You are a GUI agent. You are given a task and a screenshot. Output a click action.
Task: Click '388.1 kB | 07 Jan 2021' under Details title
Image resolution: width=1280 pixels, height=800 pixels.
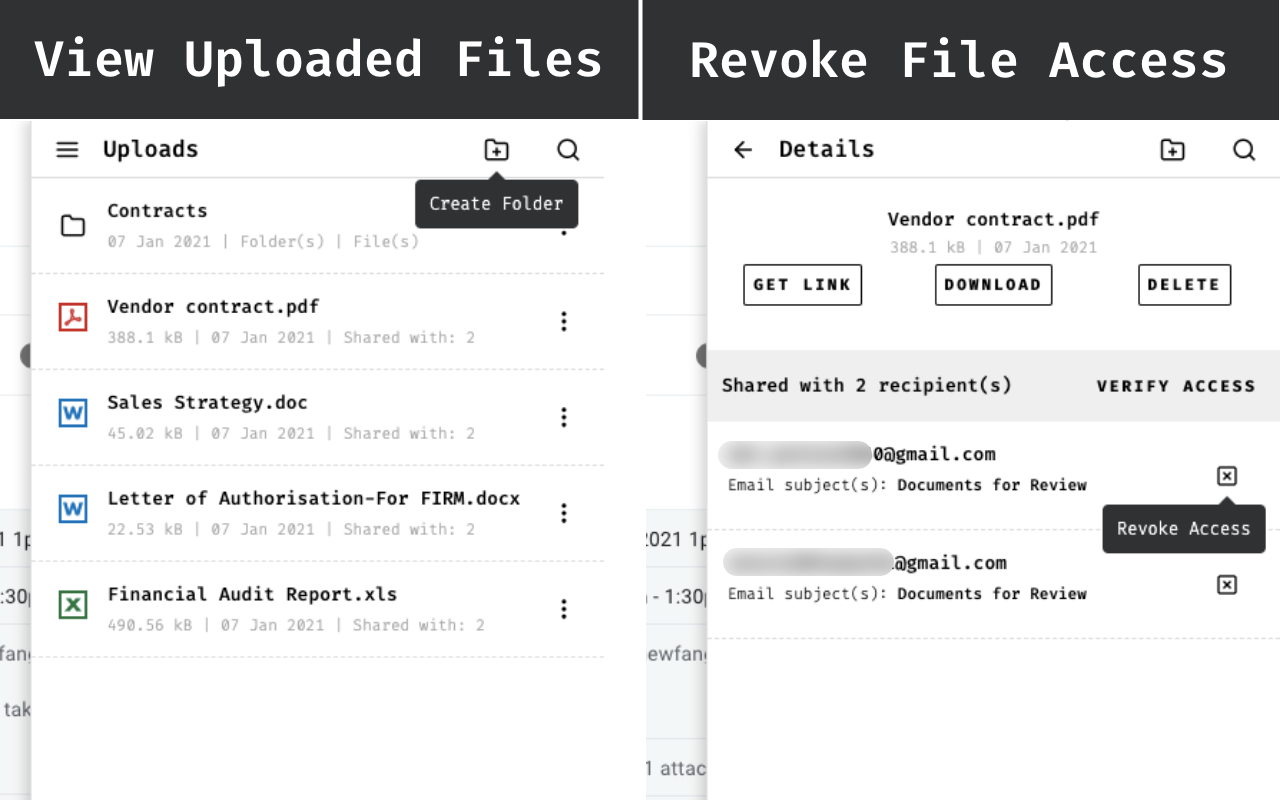[993, 248]
